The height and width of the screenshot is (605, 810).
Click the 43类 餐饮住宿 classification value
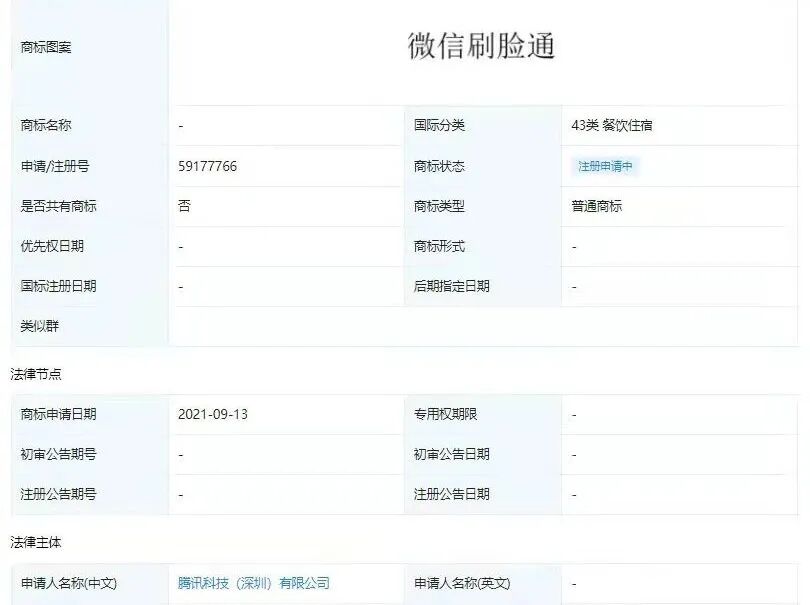tap(612, 125)
